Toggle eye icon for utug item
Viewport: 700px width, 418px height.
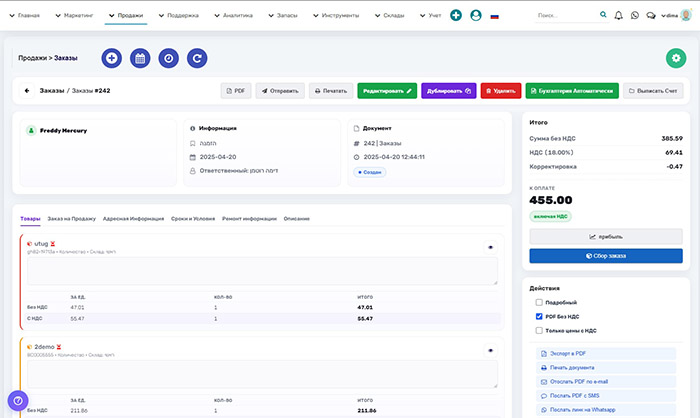coord(490,246)
